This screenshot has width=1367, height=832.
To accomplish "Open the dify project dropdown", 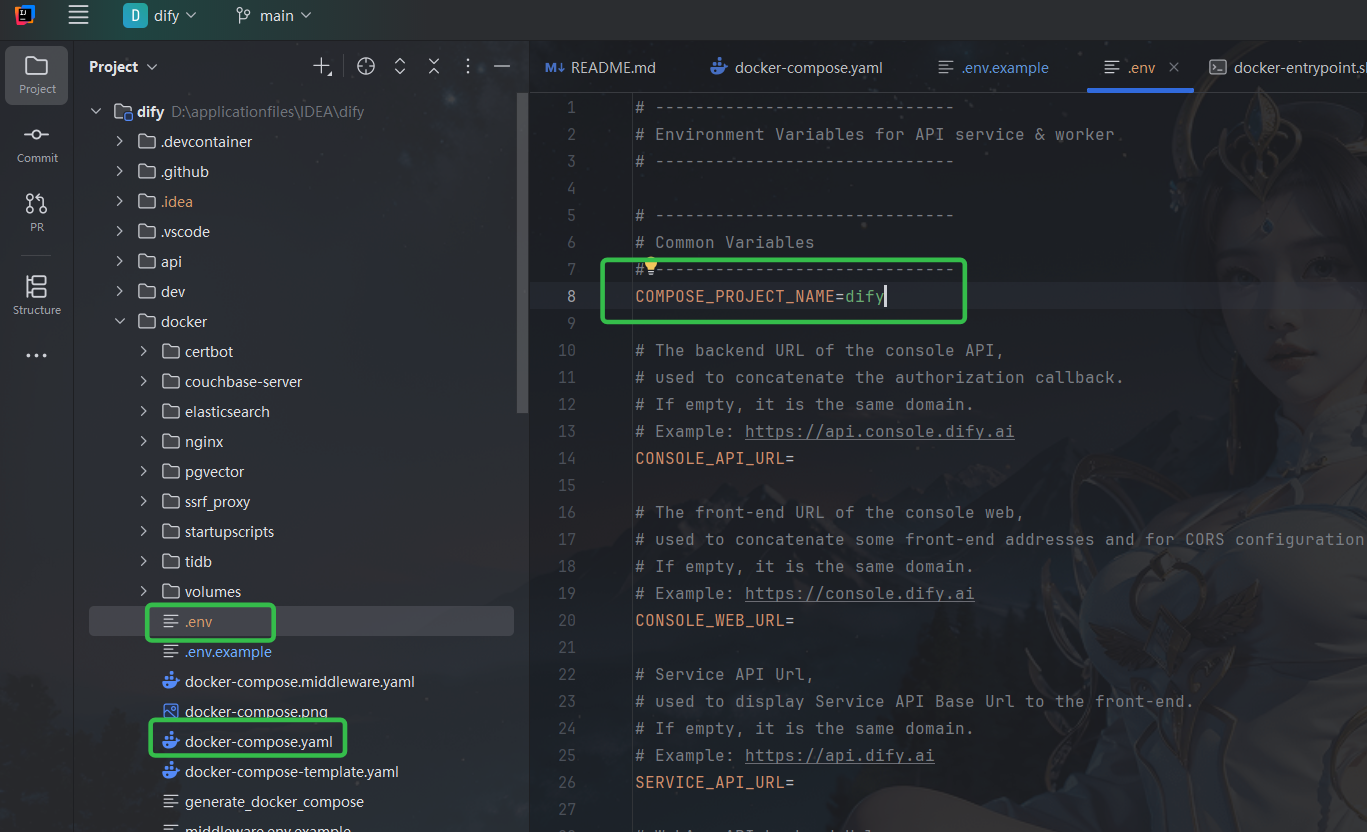I will 160,15.
